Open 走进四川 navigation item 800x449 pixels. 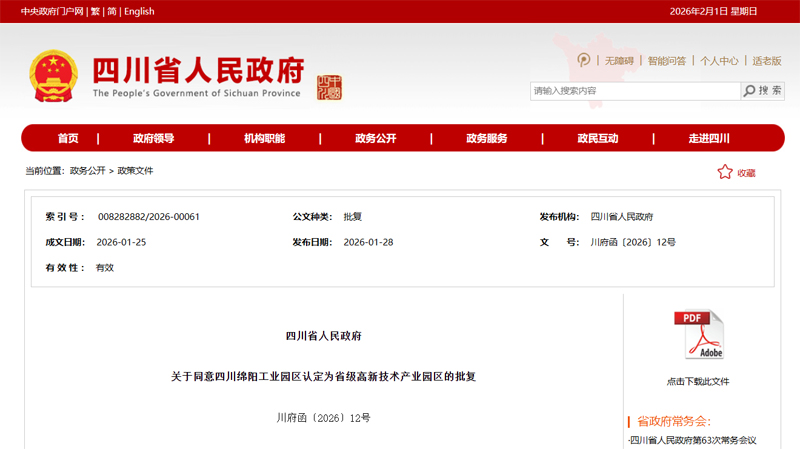(x=708, y=138)
